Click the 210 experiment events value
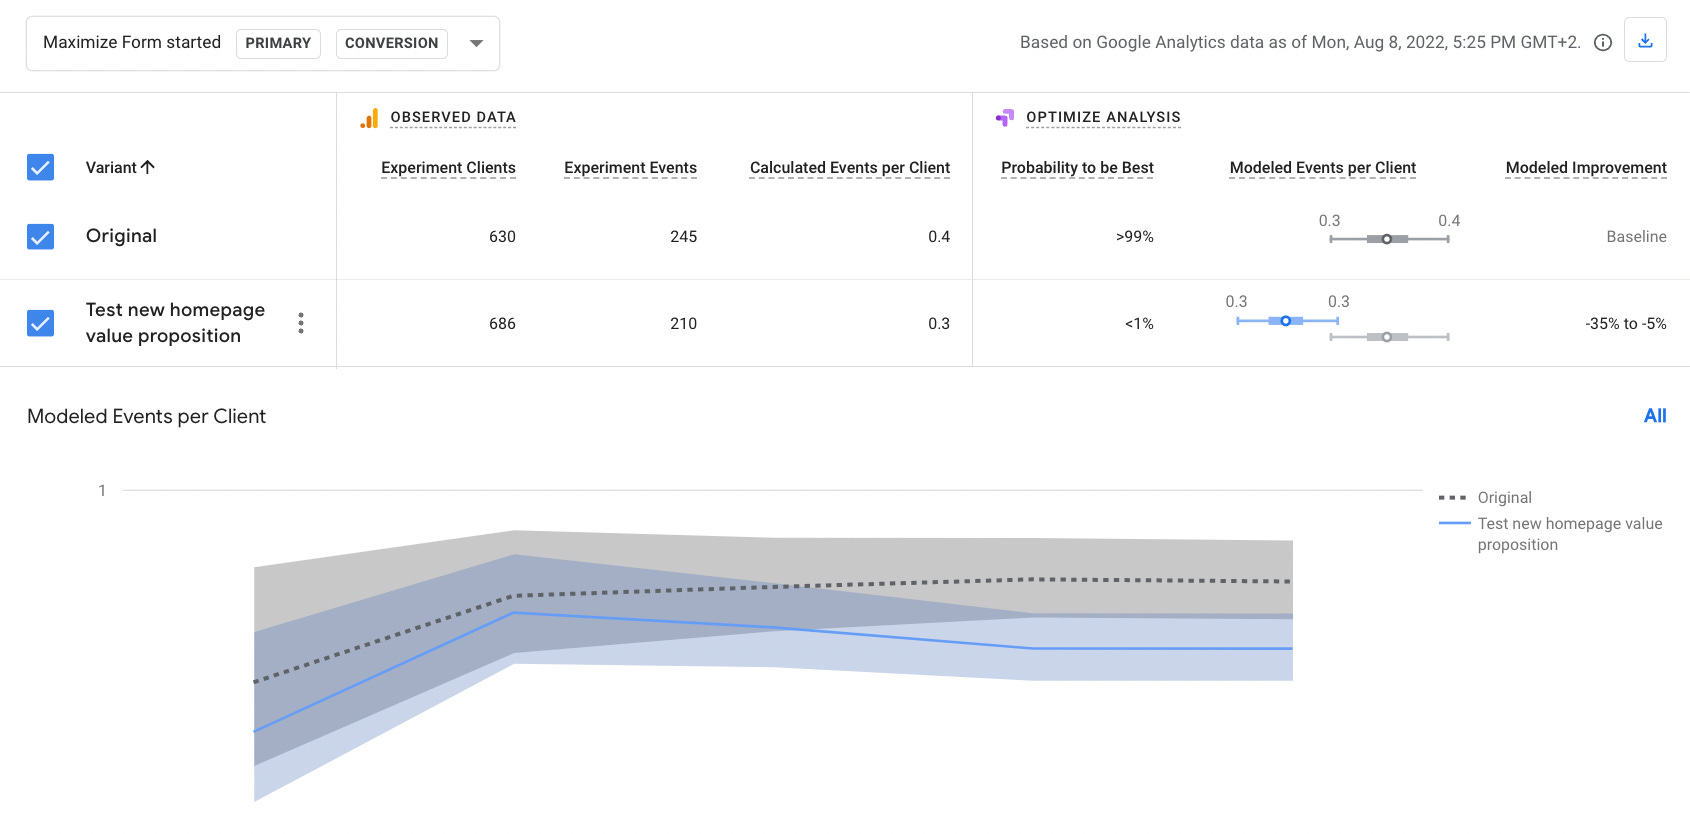Viewport: 1690px width, 834px height. click(x=683, y=324)
